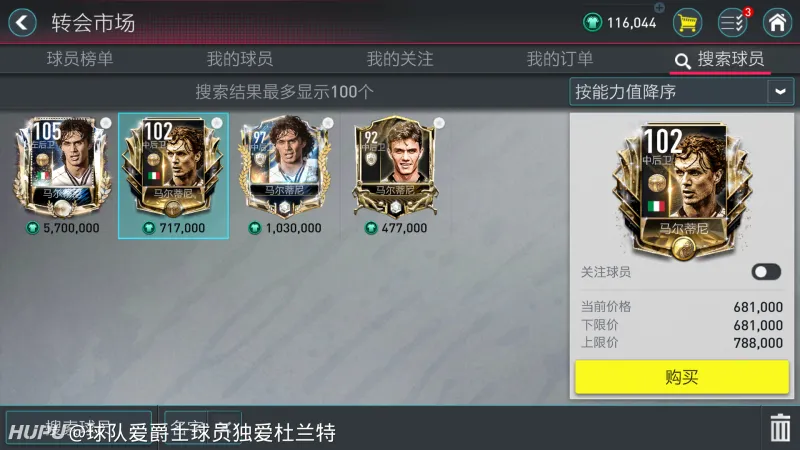Click the trash bin icon

pyautogui.click(x=780, y=428)
